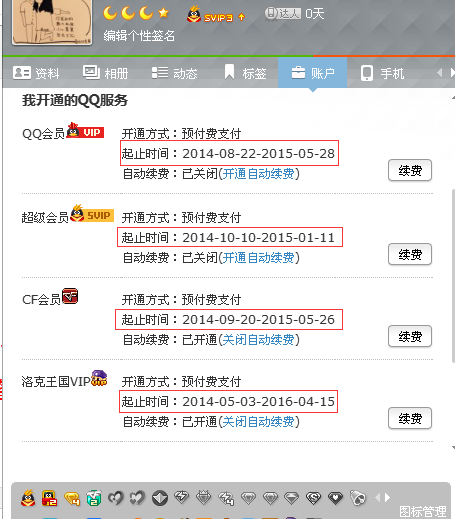The width and height of the screenshot is (455, 519).
Task: Click the orange SVIP upgrade arrow
Action: [242, 17]
